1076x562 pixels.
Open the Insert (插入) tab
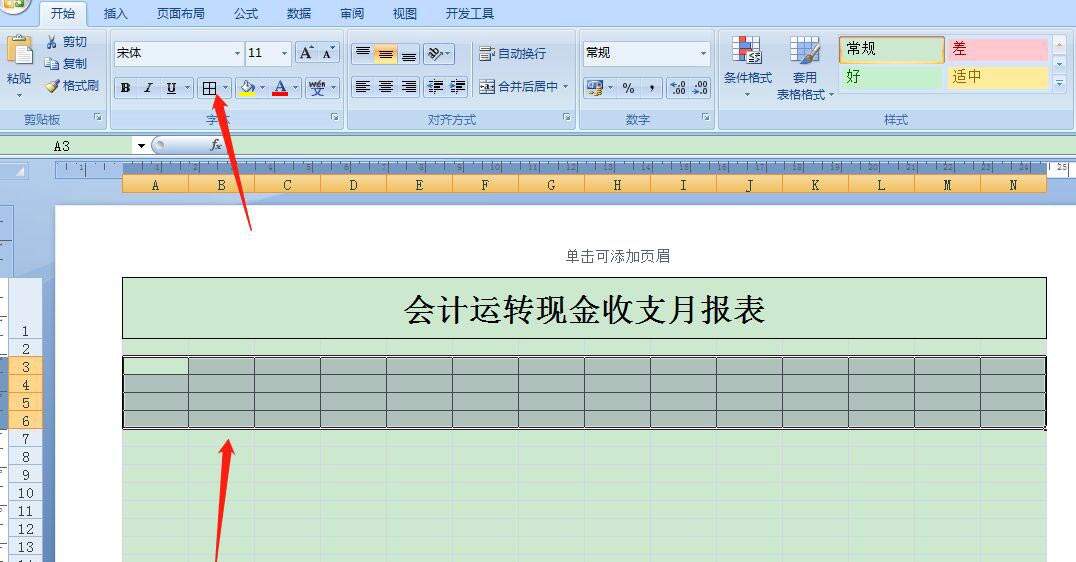(x=115, y=13)
